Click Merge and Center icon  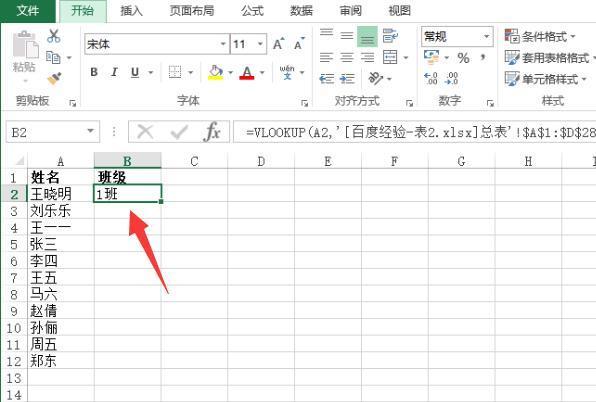[390, 57]
